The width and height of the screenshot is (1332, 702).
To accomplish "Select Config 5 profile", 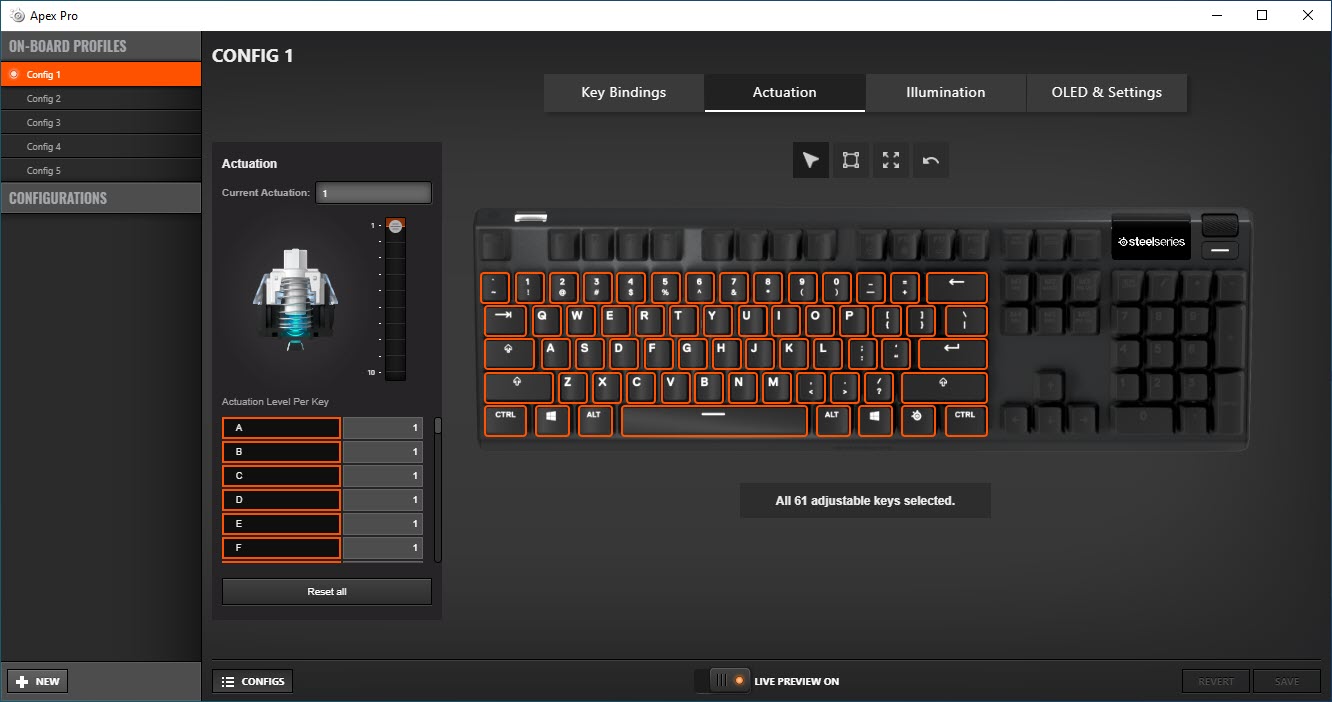I will coord(101,170).
